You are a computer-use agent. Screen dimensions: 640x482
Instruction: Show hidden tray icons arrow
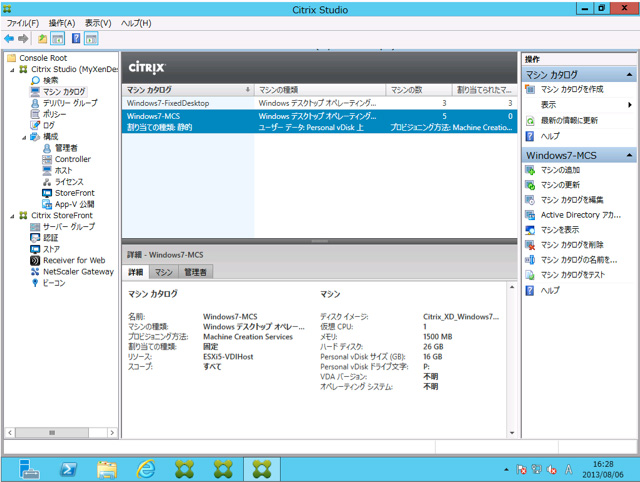506,470
